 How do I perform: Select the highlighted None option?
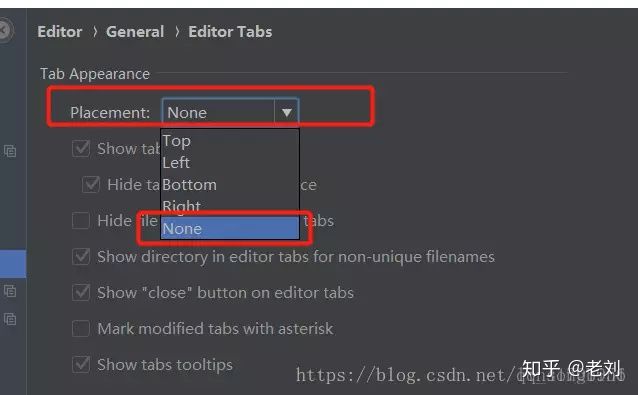pyautogui.click(x=230, y=228)
